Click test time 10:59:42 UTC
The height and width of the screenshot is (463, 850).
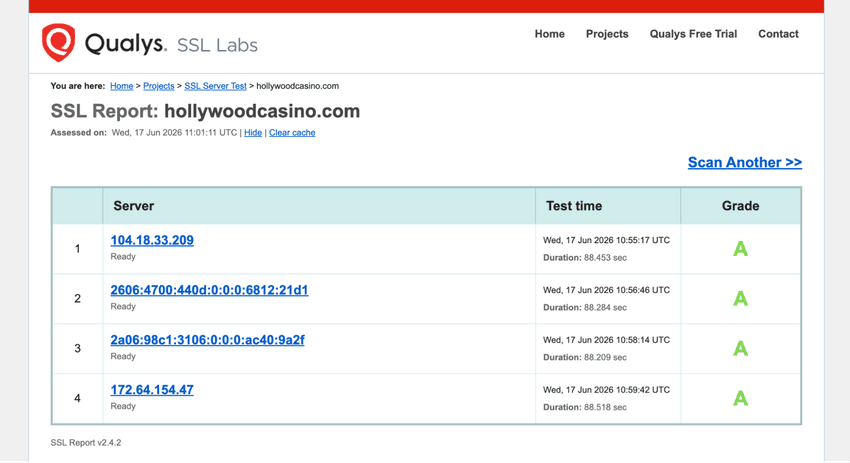[x=607, y=390]
